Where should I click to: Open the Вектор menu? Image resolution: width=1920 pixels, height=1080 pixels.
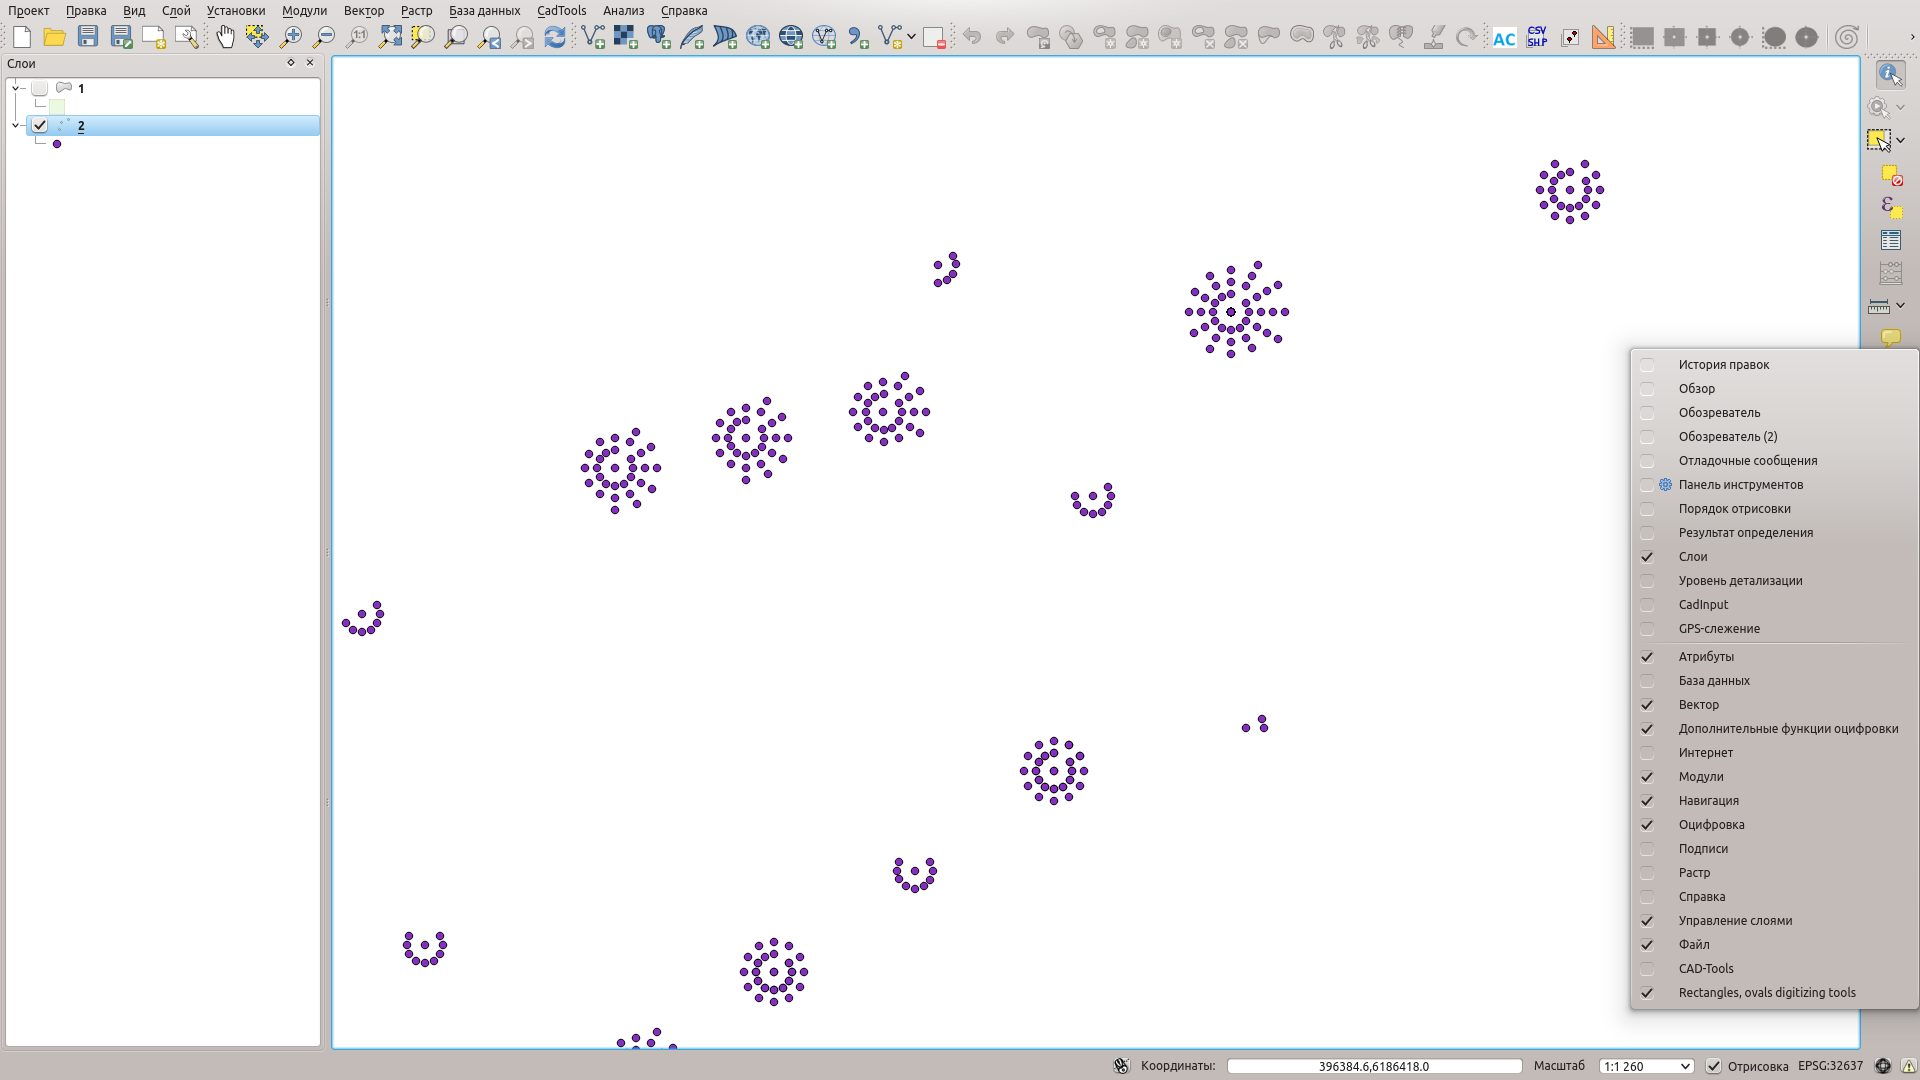pos(363,10)
